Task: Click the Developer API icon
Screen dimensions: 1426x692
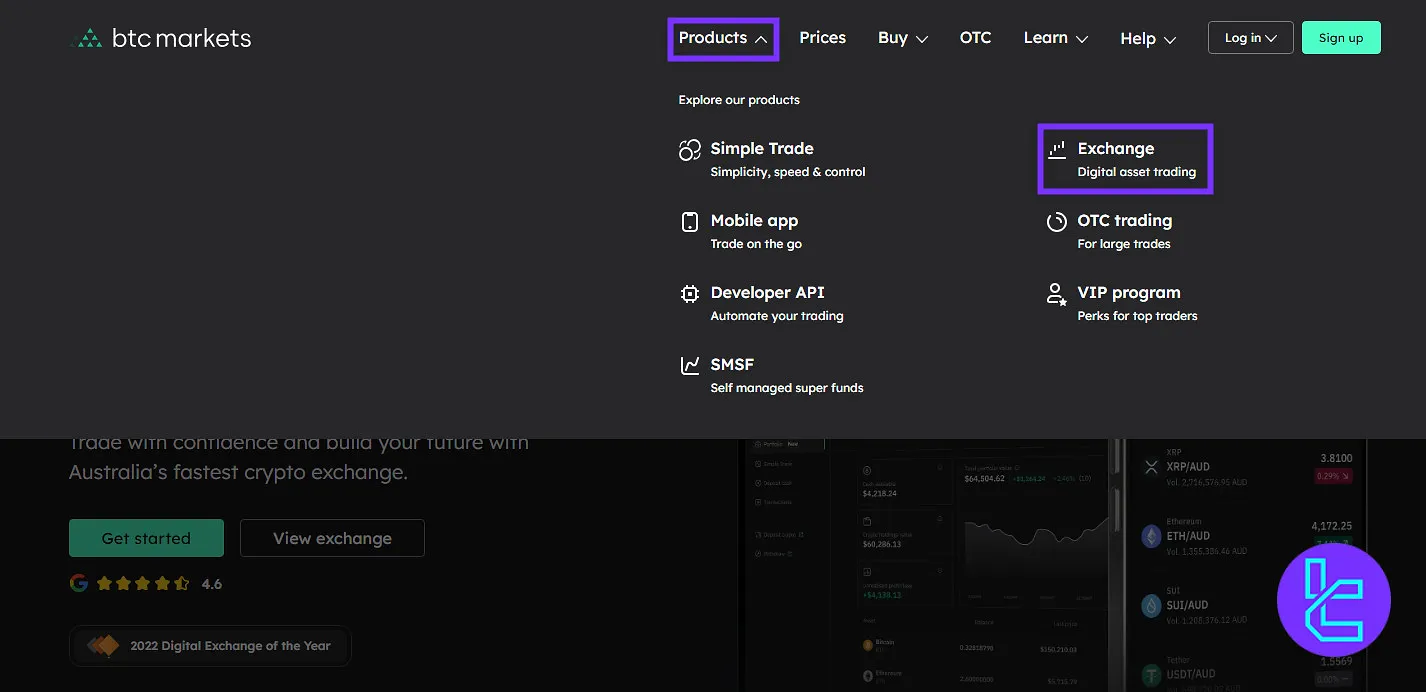Action: point(689,292)
